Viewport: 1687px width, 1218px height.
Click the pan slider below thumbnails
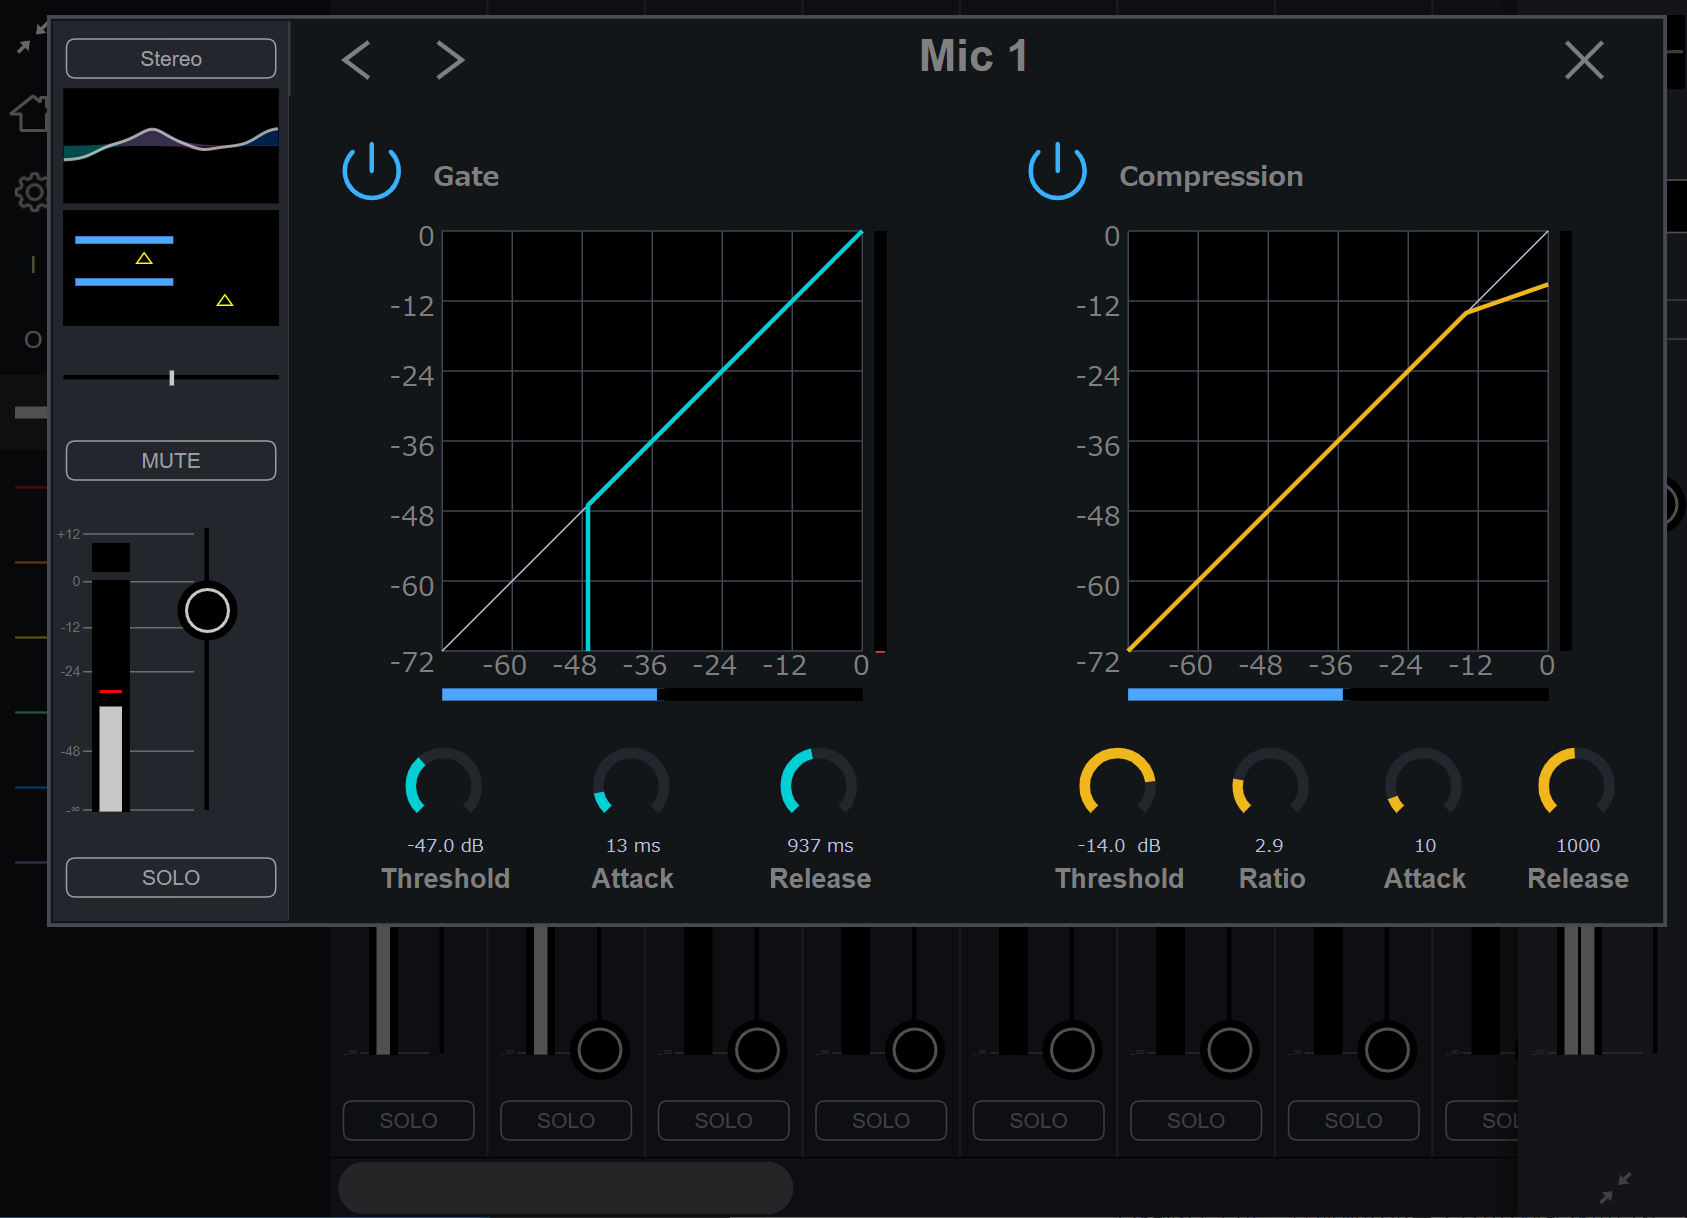click(x=171, y=378)
